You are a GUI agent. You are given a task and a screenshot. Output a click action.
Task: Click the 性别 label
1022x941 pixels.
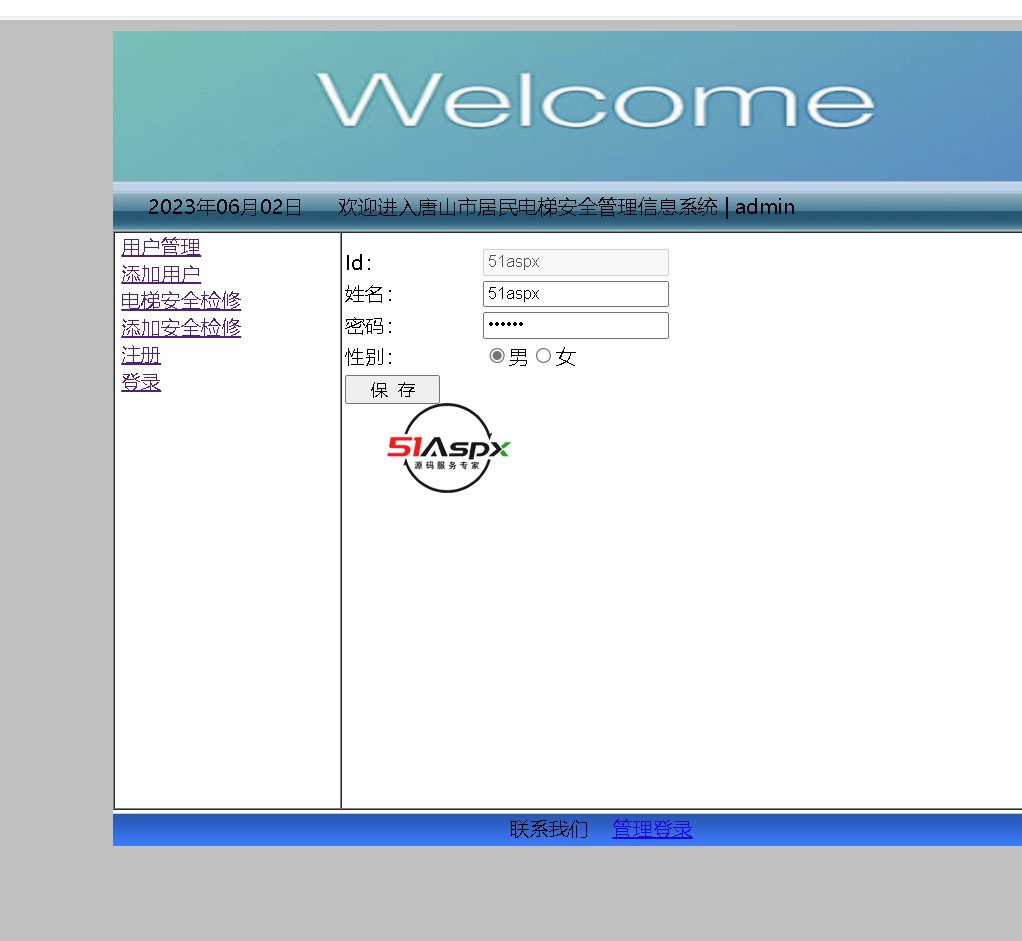tap(369, 356)
